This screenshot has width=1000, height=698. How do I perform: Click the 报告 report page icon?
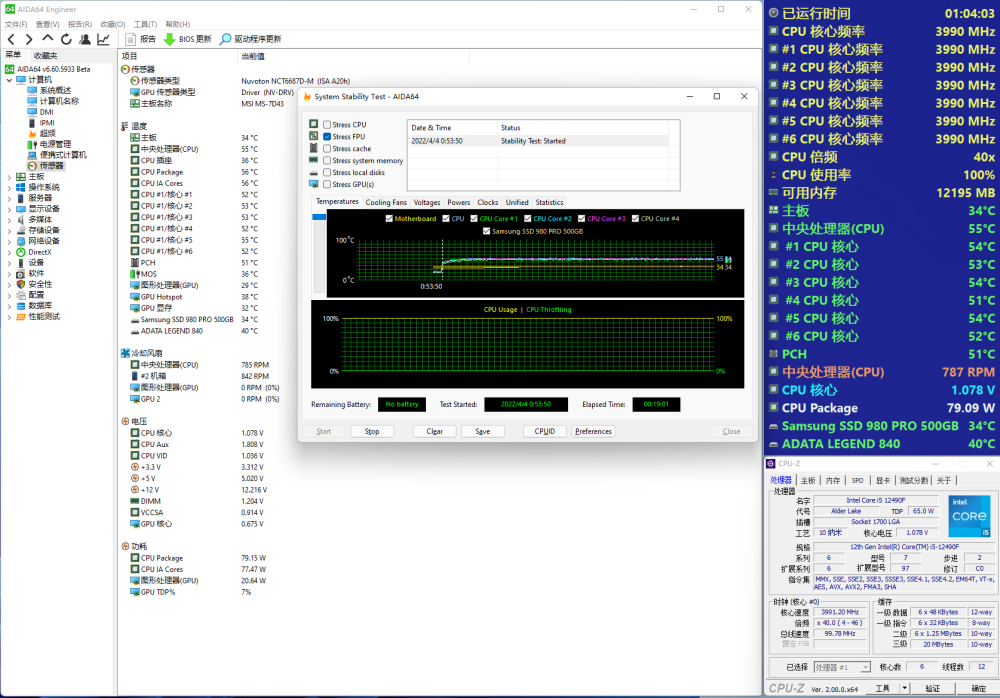click(x=129, y=39)
